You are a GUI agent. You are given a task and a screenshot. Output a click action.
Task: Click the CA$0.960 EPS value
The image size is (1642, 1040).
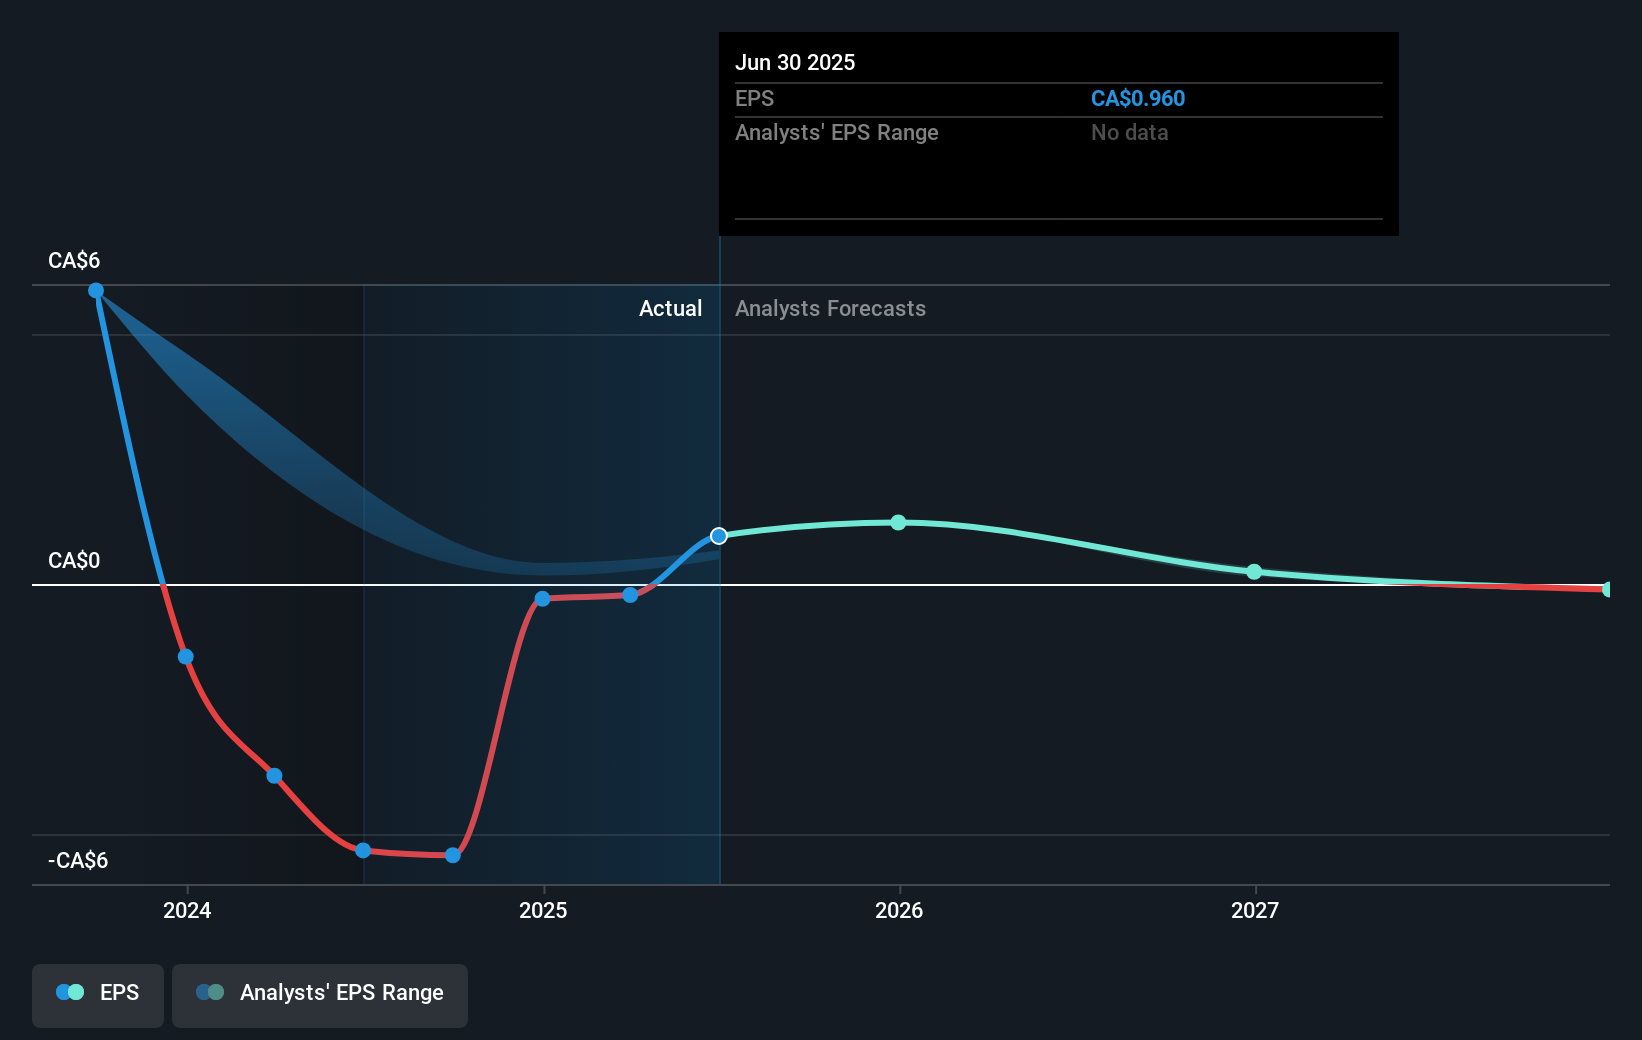1138,98
